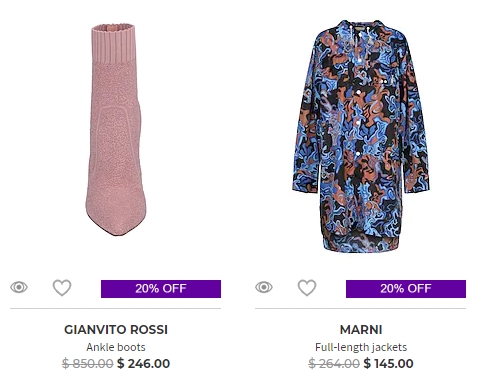Click the ribbed cuff of the pink boot
The image size is (481, 377).
point(114,43)
